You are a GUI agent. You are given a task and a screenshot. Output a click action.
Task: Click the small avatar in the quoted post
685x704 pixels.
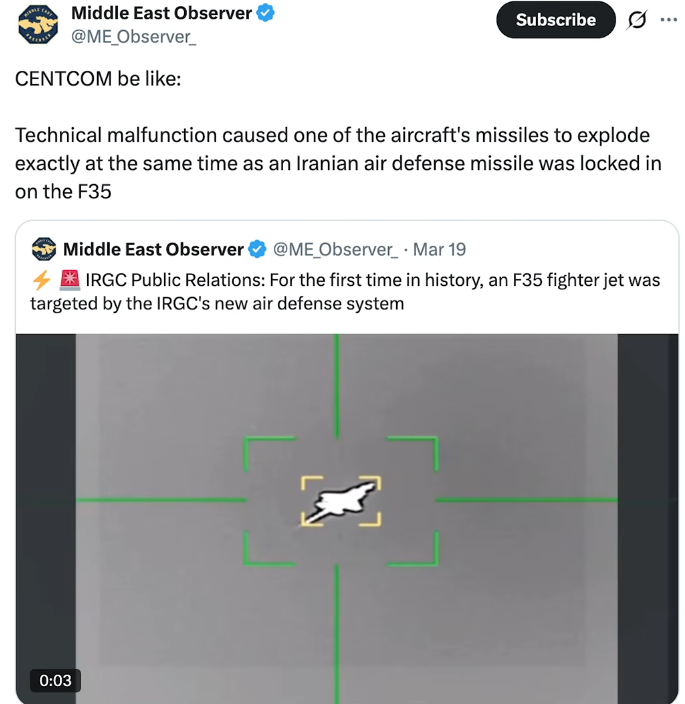44,249
